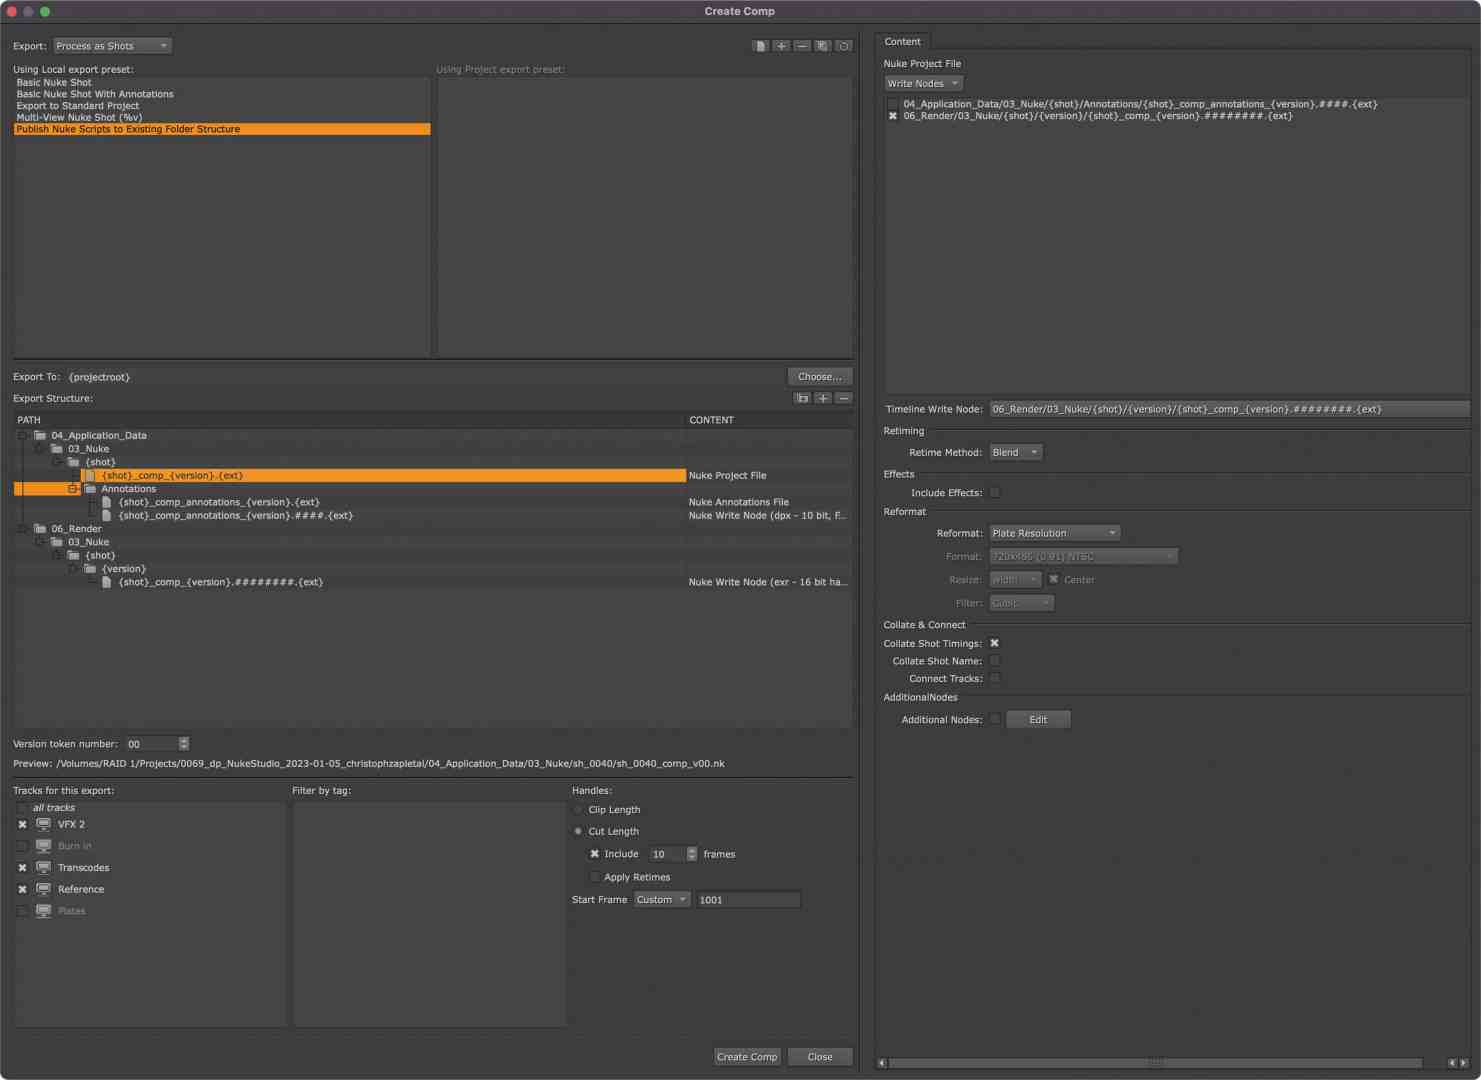Click the Plates track monitor icon

tap(43, 911)
